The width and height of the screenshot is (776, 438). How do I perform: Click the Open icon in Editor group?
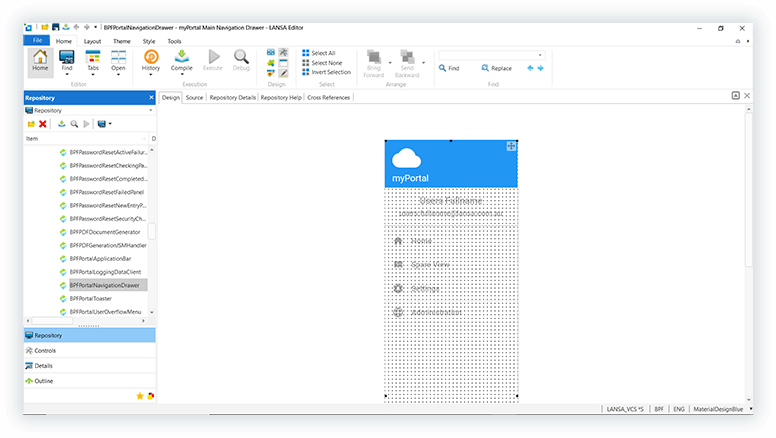118,57
